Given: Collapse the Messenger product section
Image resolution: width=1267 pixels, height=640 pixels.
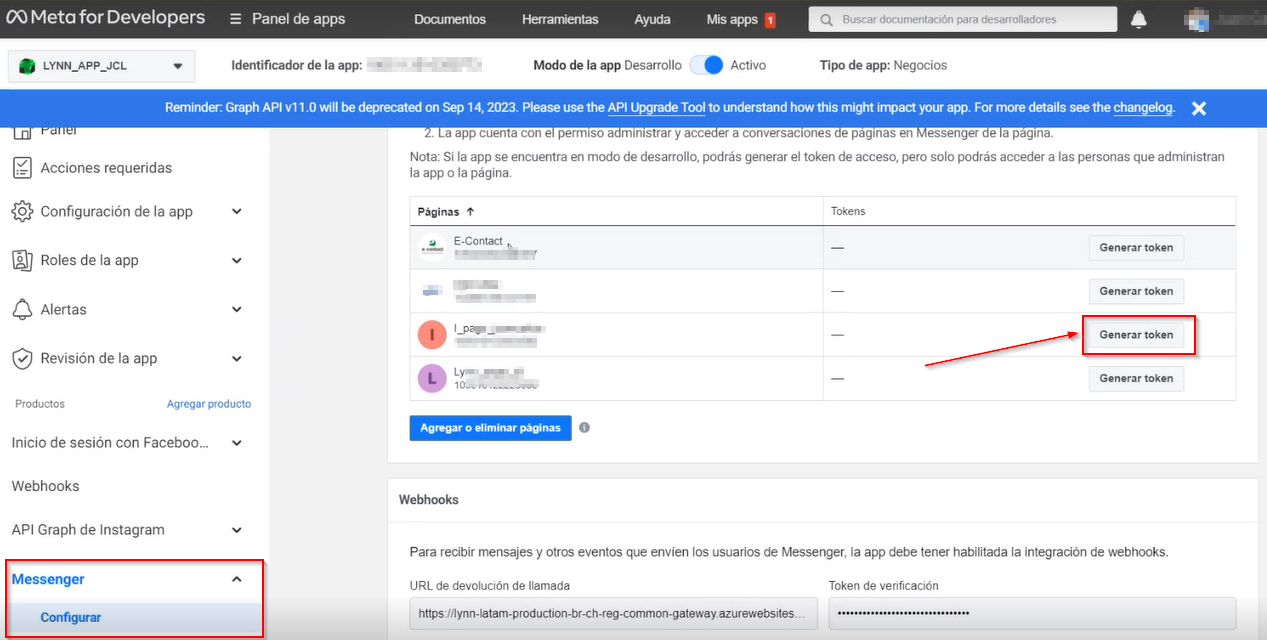Looking at the screenshot, I should [237, 579].
